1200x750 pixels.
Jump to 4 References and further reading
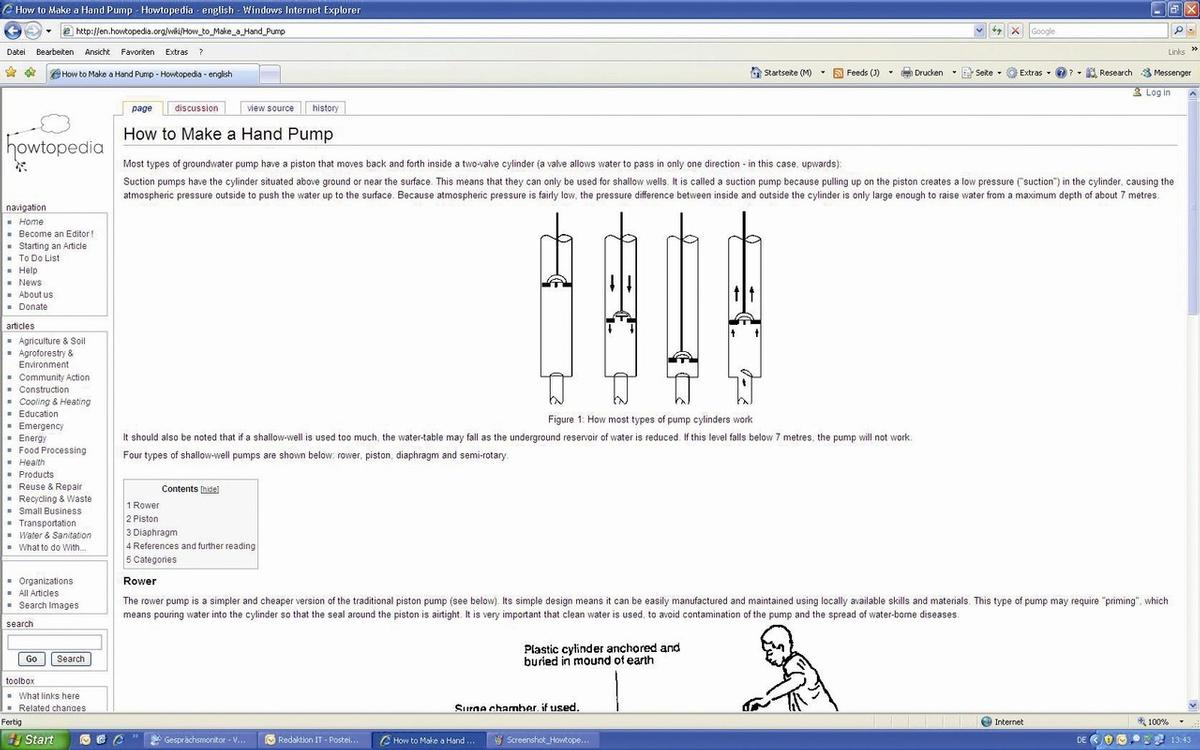click(x=191, y=546)
